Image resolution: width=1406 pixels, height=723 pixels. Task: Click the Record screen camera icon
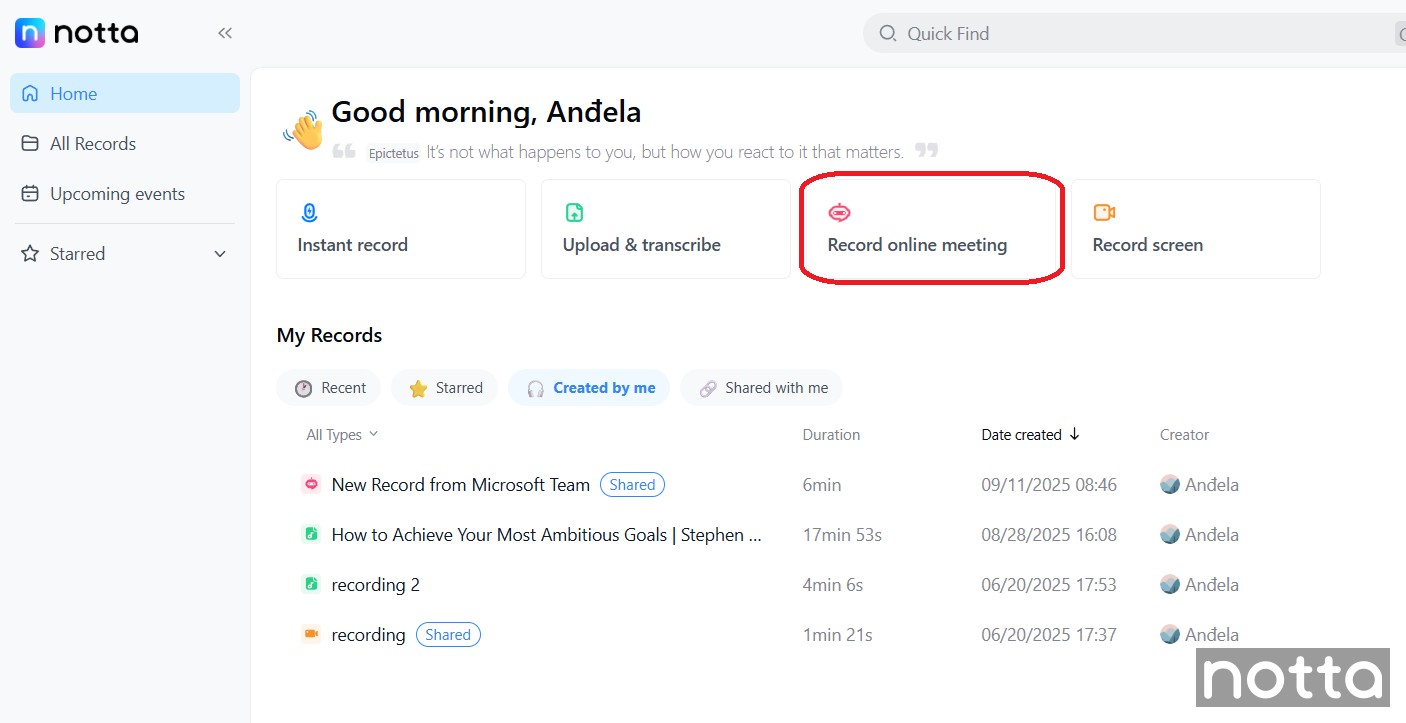pyautogui.click(x=1104, y=212)
